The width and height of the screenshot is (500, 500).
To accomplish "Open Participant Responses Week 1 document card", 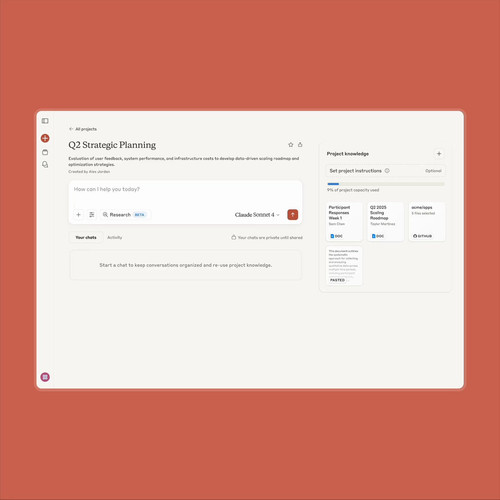I will pyautogui.click(x=344, y=221).
